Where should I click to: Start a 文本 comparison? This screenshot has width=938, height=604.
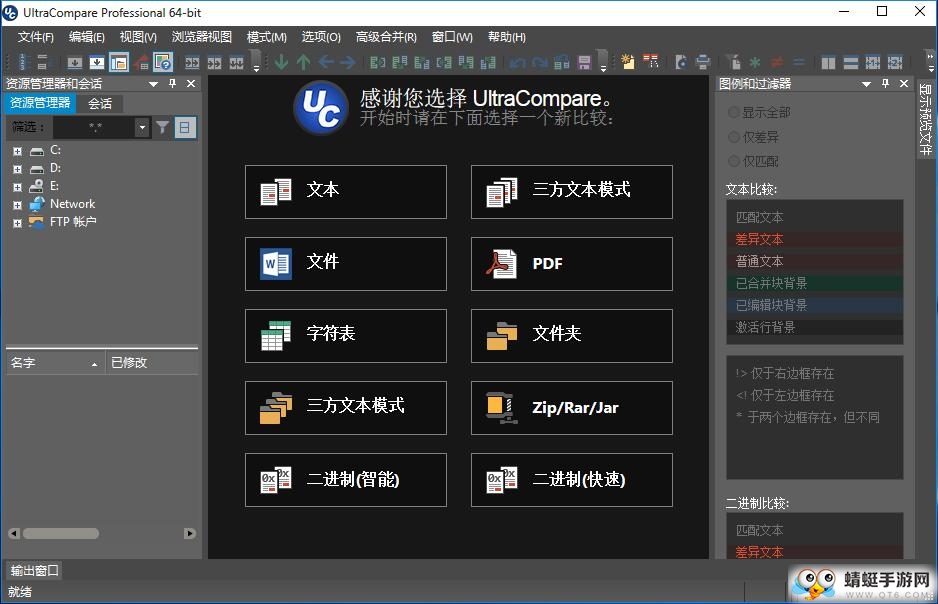pos(346,192)
